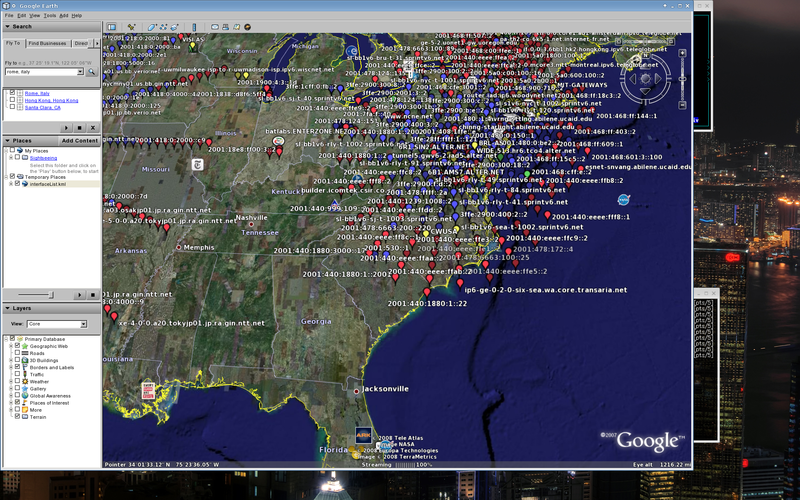Screen dimensions: 800x500
Task: Click the Add Placemark pushpin toolbar icon
Action: (x=131, y=27)
